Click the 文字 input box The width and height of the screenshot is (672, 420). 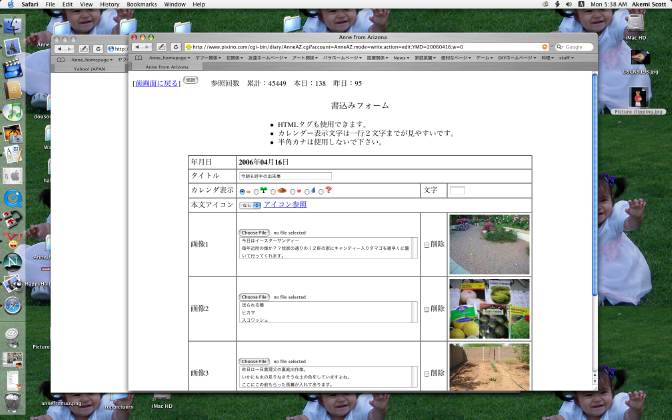point(457,191)
